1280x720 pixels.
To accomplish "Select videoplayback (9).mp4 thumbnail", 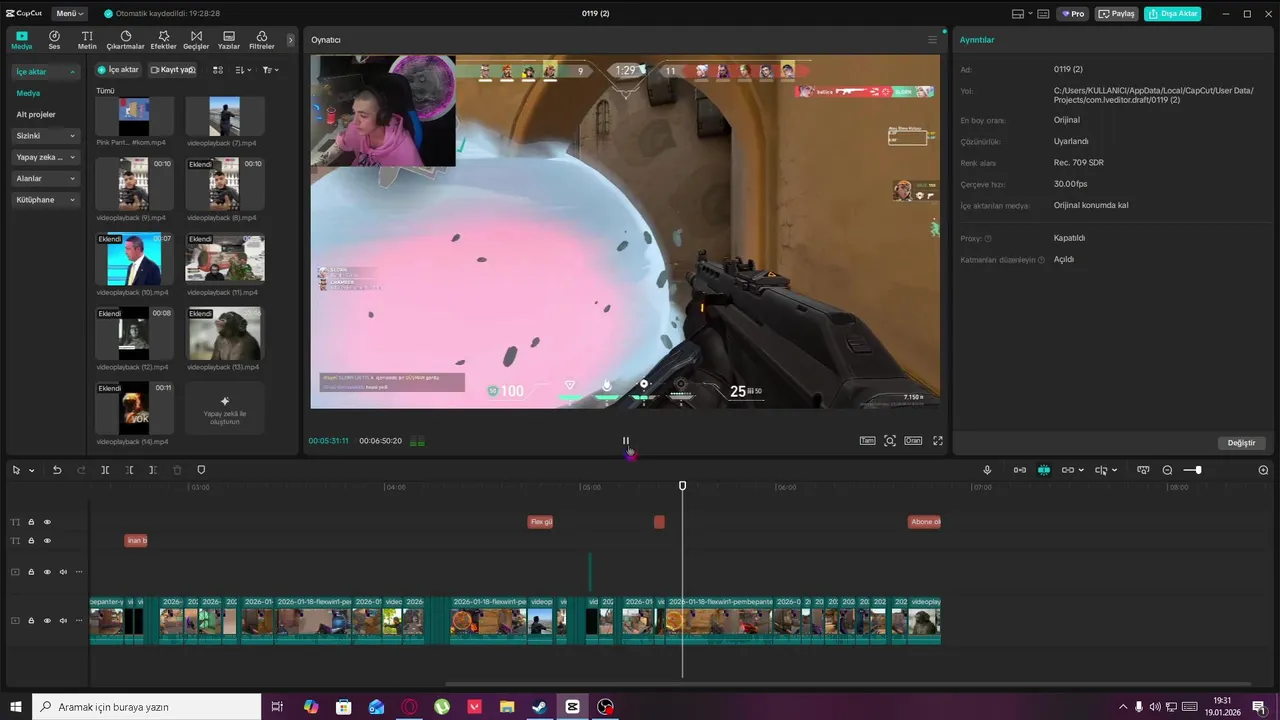I will click(x=134, y=184).
